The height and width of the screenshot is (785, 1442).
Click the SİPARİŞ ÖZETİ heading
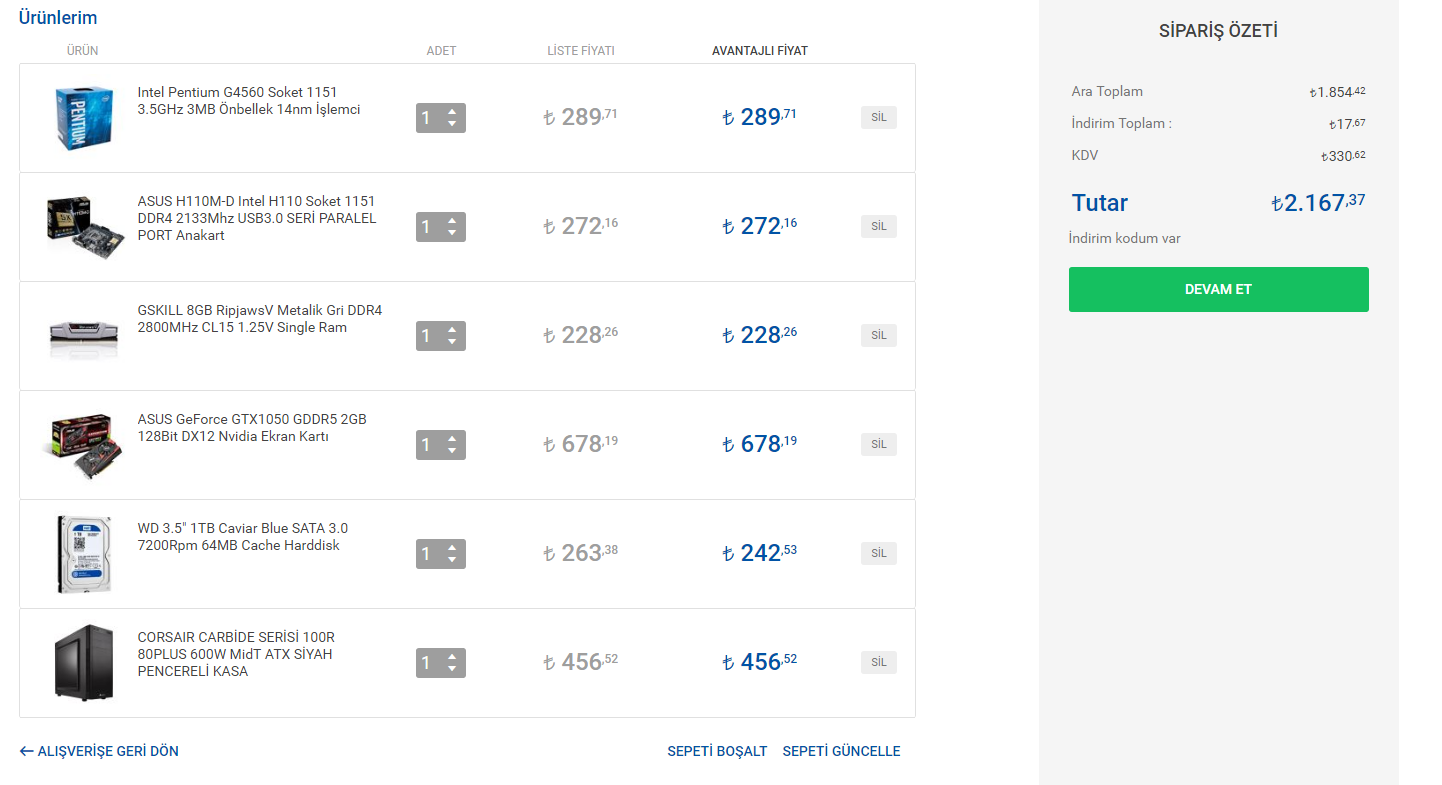tap(1218, 31)
